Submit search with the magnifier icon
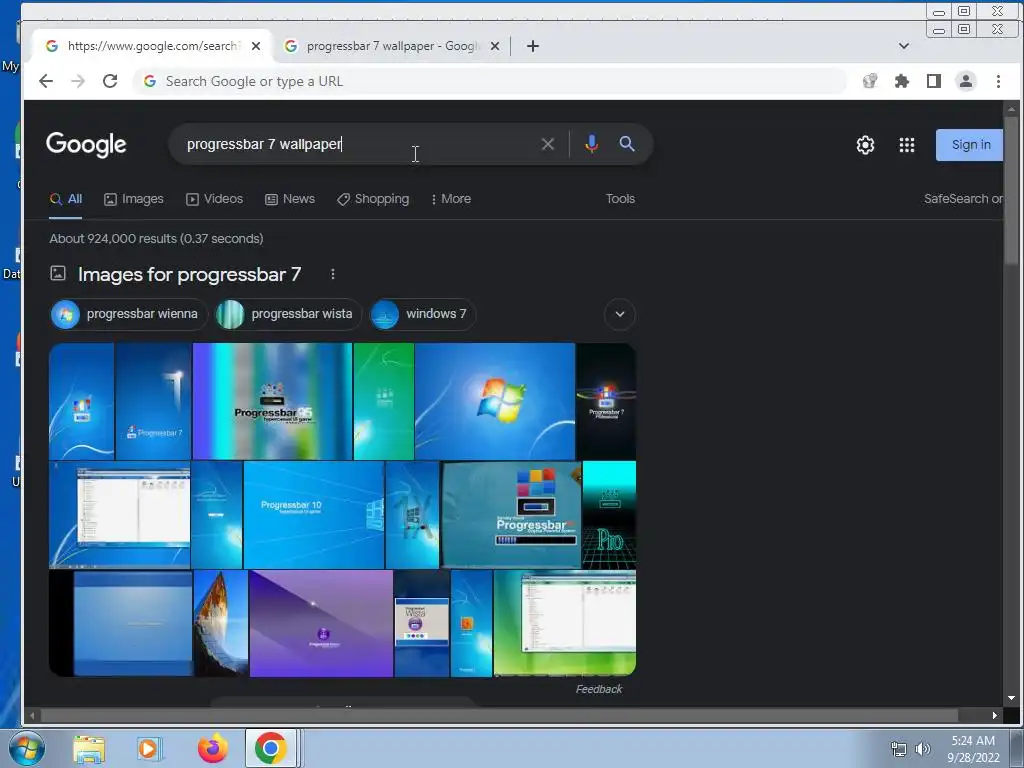This screenshot has height=768, width=1024. [x=627, y=144]
